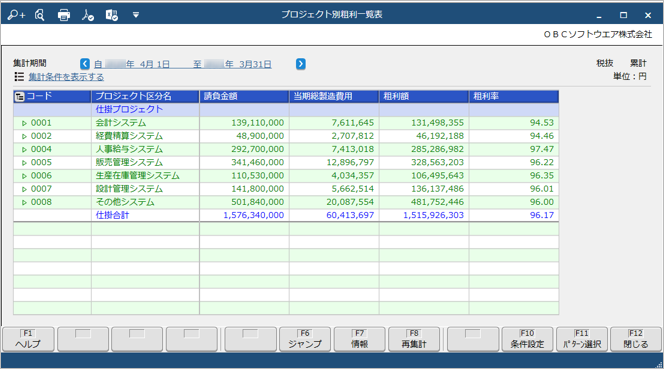The width and height of the screenshot is (664, 369).
Task: Select the 販売管理システム cell
Action: (x=145, y=162)
